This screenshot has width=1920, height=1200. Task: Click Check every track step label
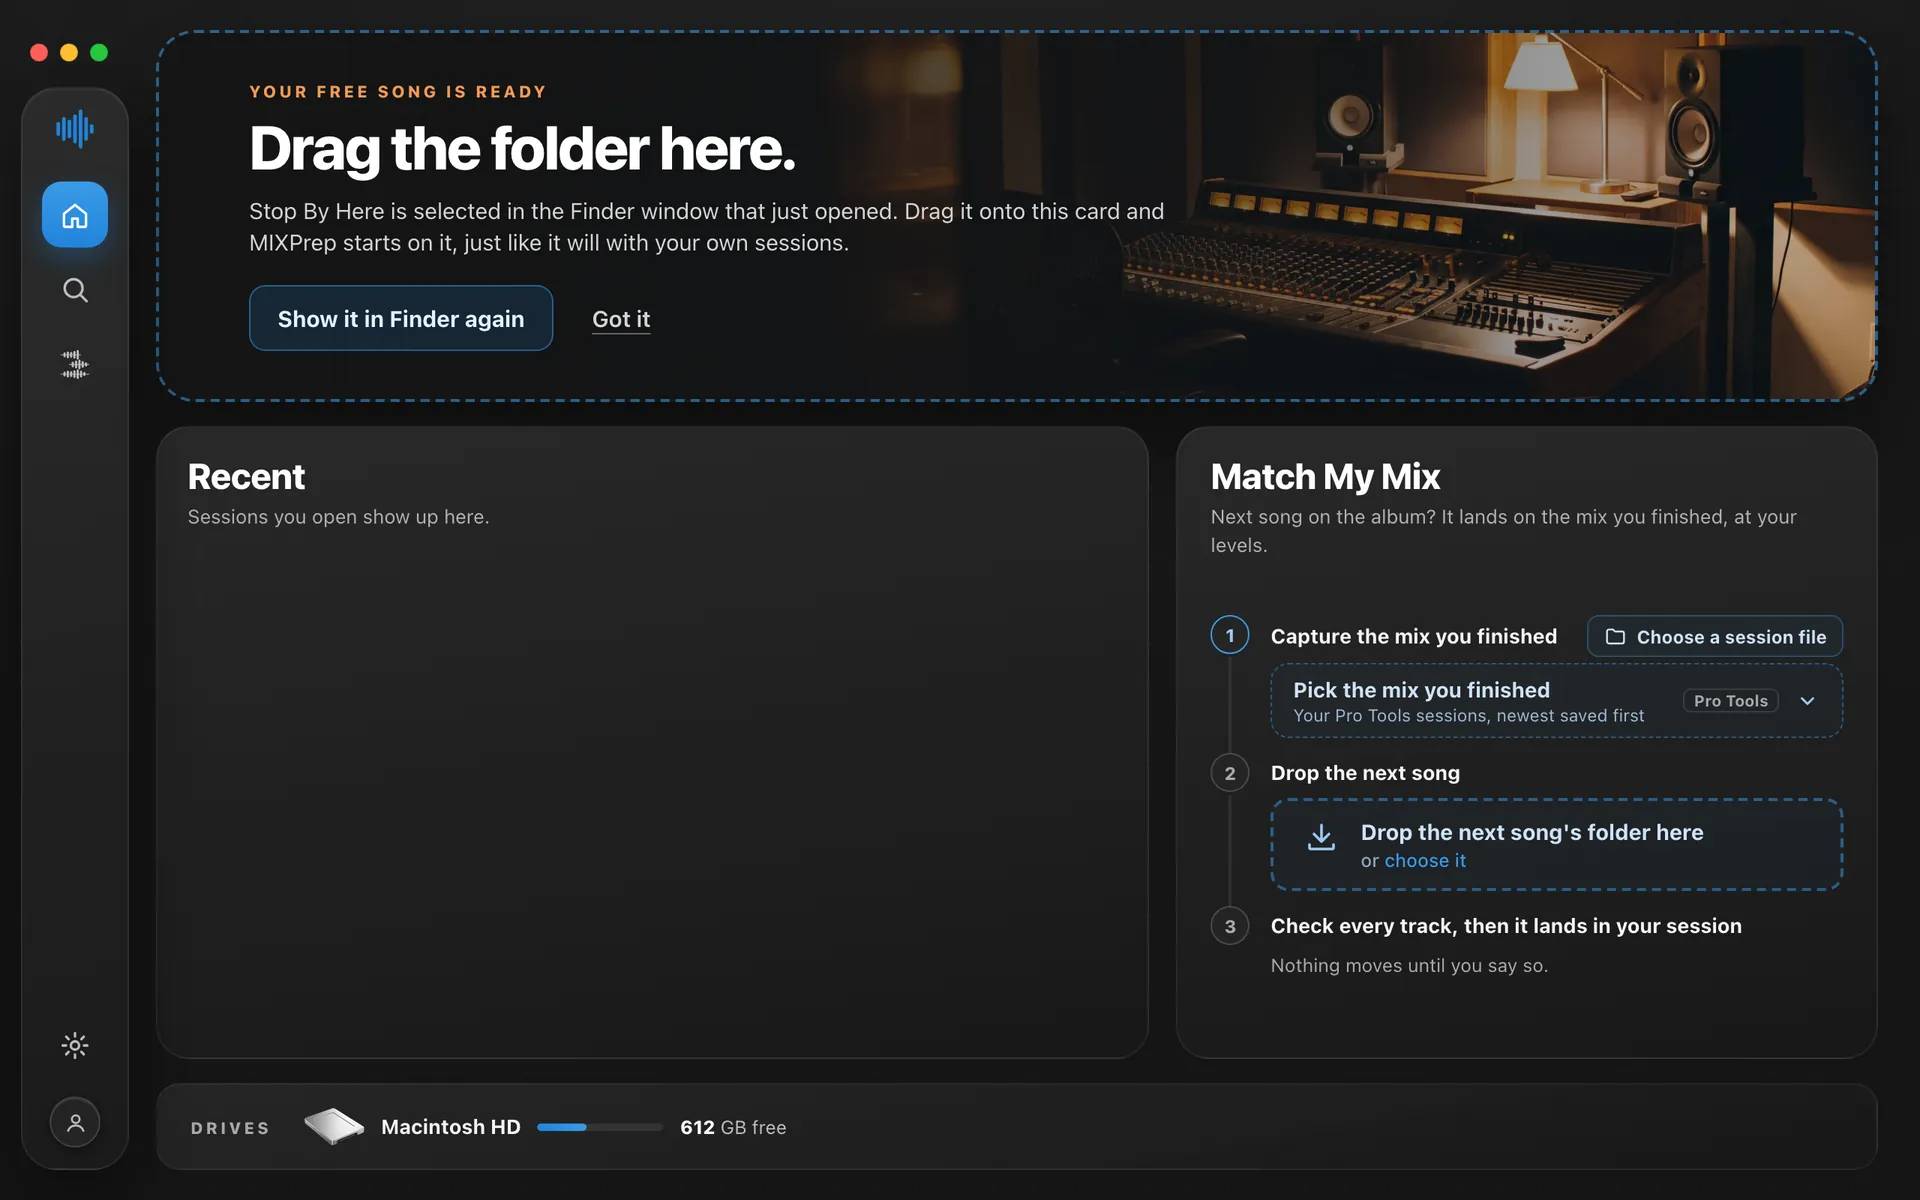coord(1506,926)
